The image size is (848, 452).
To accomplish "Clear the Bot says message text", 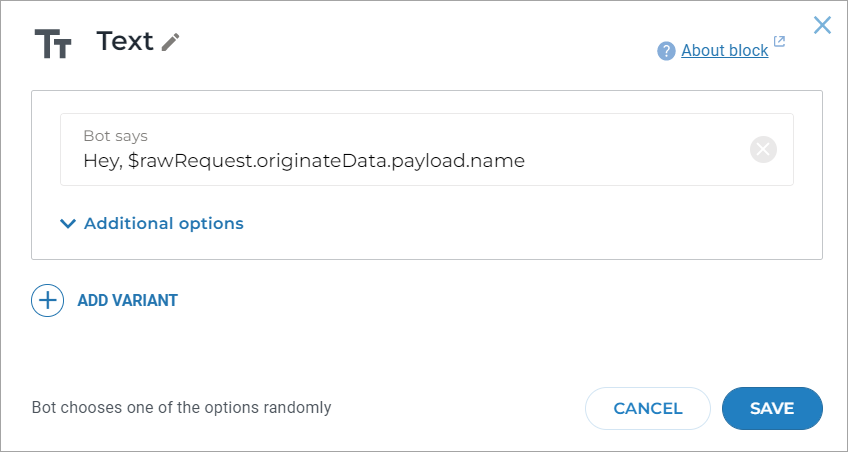I will pyautogui.click(x=763, y=150).
